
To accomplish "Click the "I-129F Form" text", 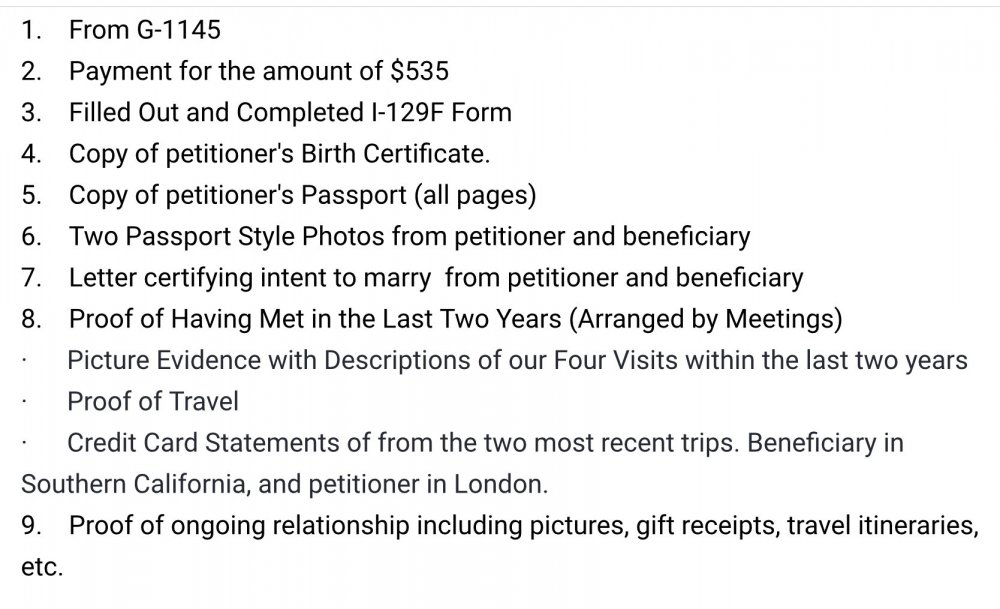I will tap(442, 112).
